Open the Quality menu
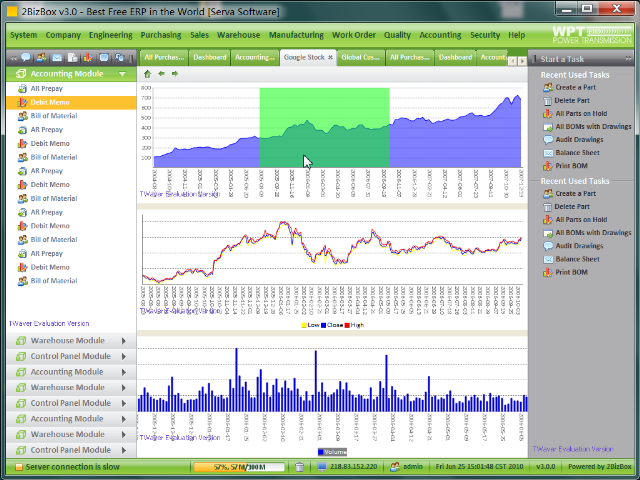This screenshot has width=640, height=480. (397, 35)
